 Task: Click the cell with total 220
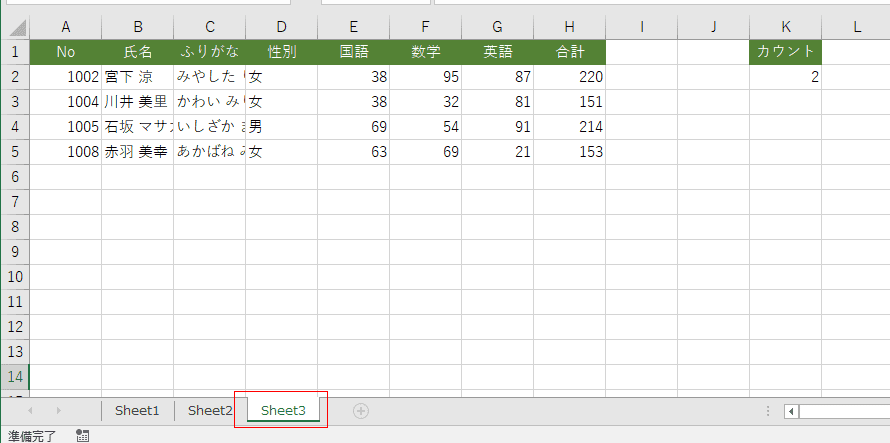click(x=570, y=77)
